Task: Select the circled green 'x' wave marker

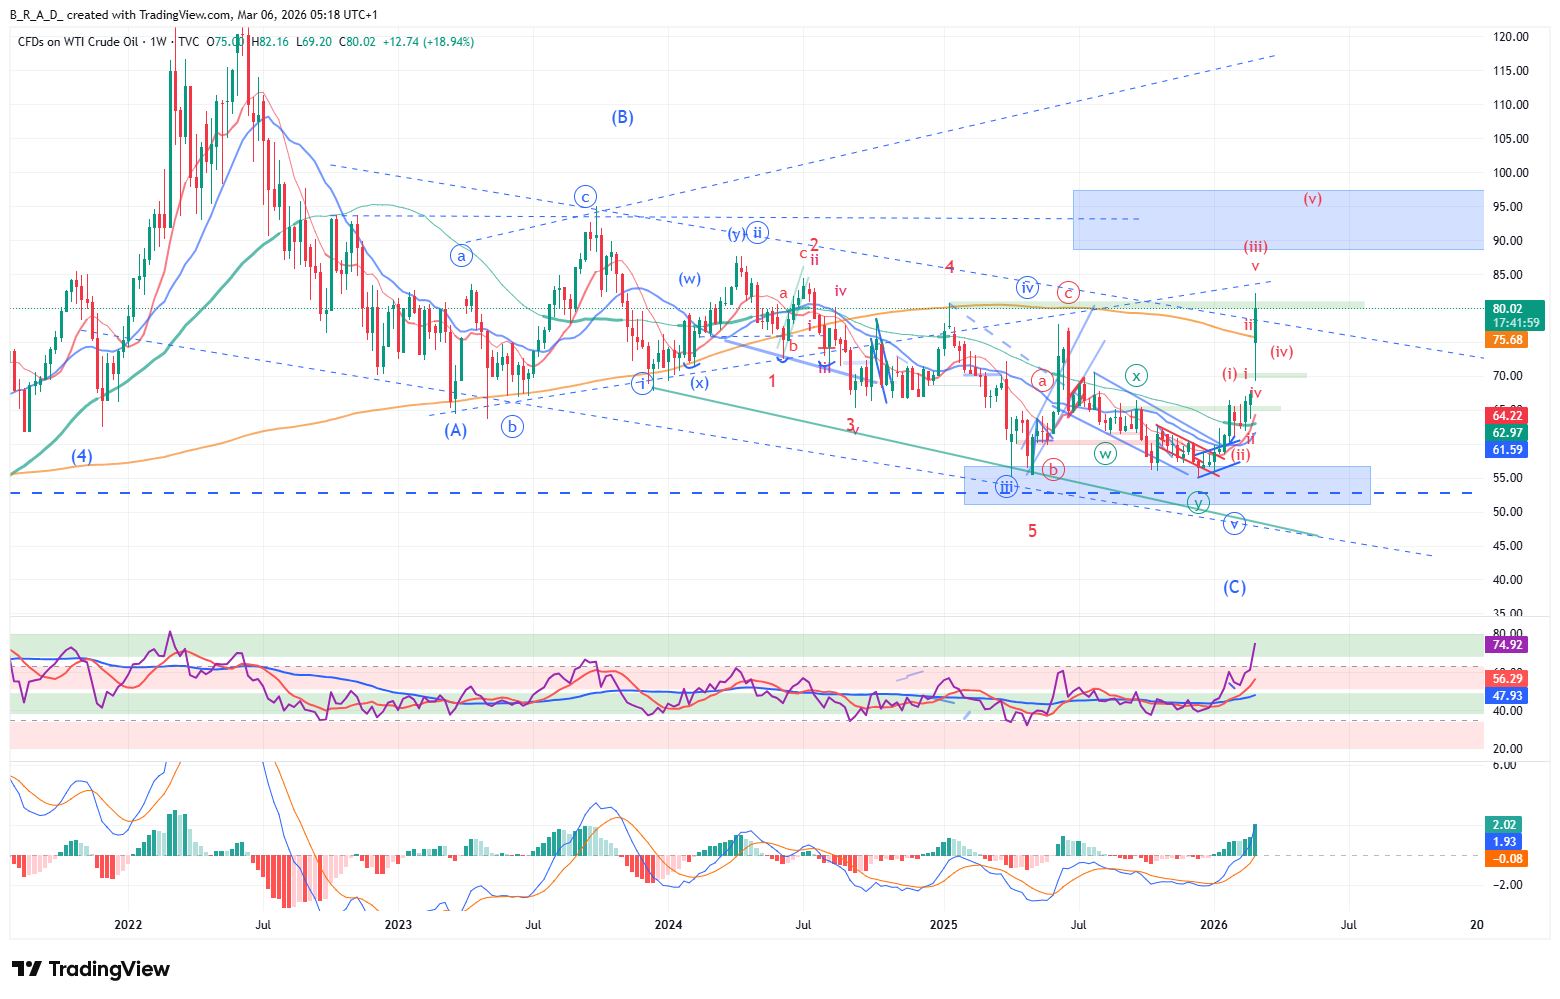Action: (1136, 376)
